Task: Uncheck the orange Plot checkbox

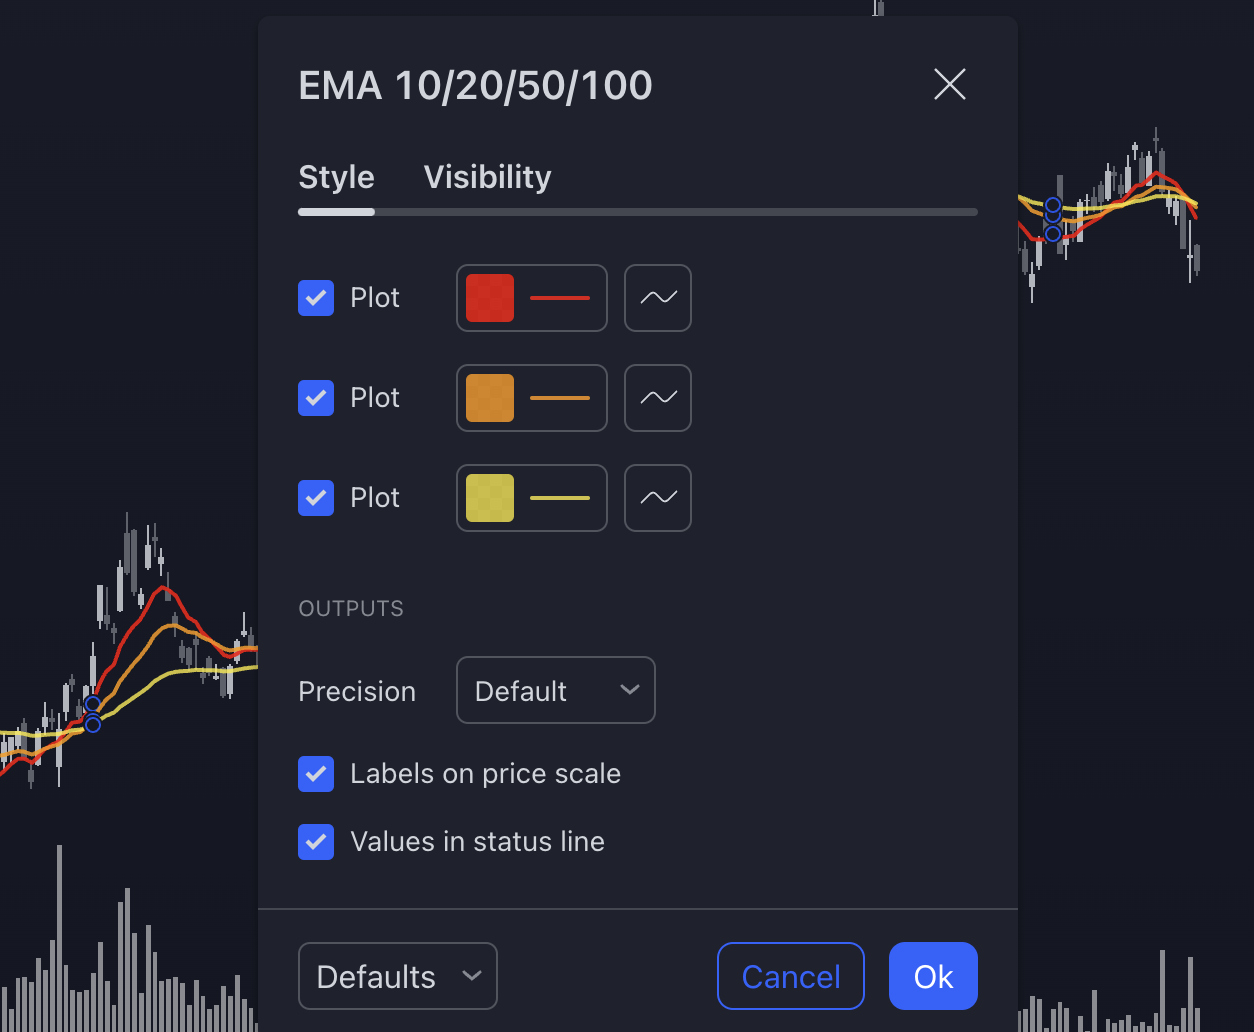Action: click(316, 398)
